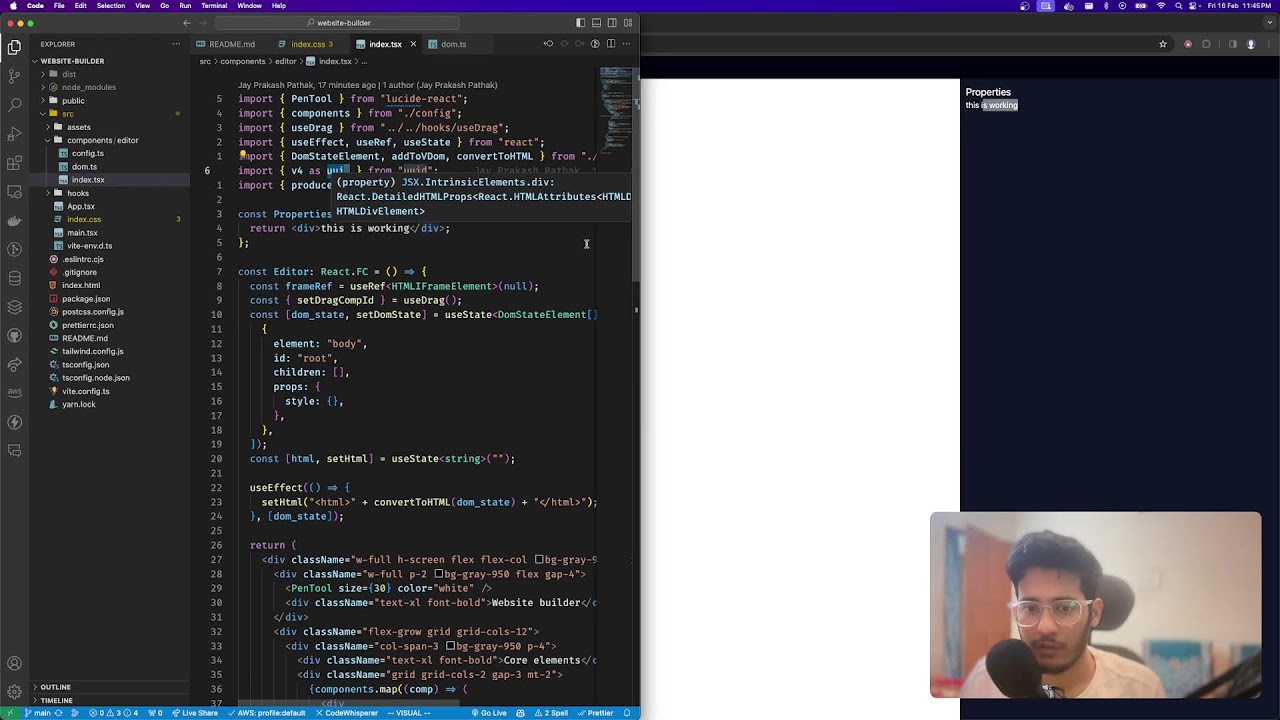This screenshot has width=1280, height=720.
Task: Toggle secondary side bar layout button
Action: (612, 22)
